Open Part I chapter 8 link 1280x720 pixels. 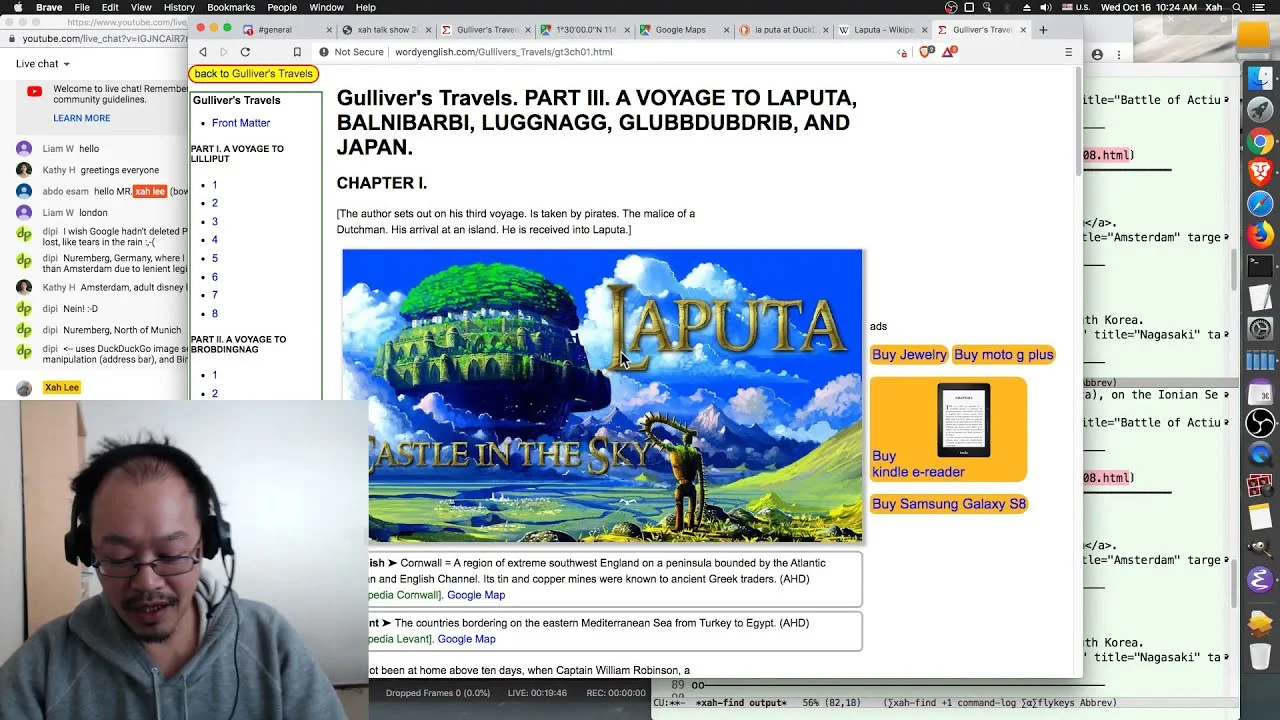tap(214, 314)
